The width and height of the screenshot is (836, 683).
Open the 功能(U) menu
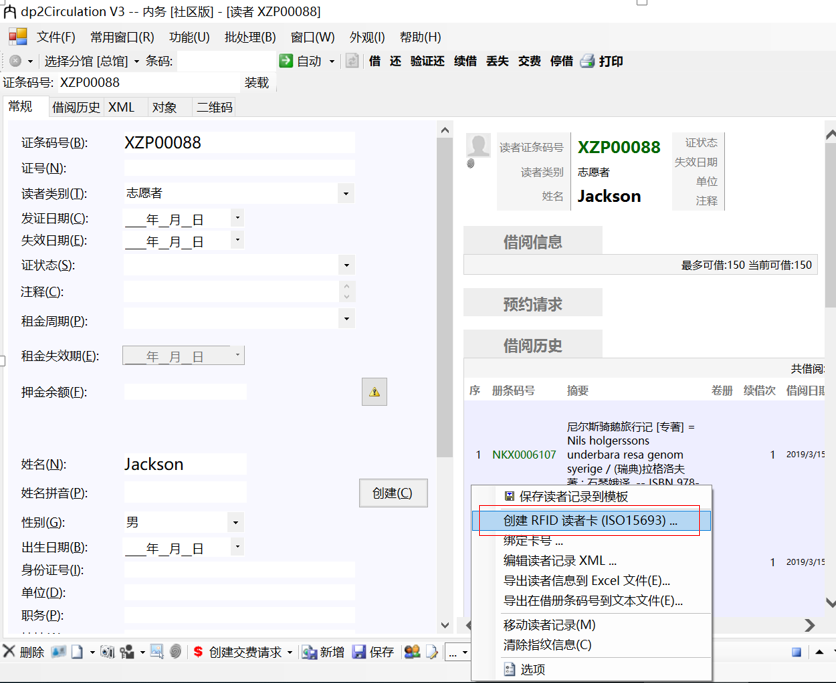pyautogui.click(x=189, y=37)
